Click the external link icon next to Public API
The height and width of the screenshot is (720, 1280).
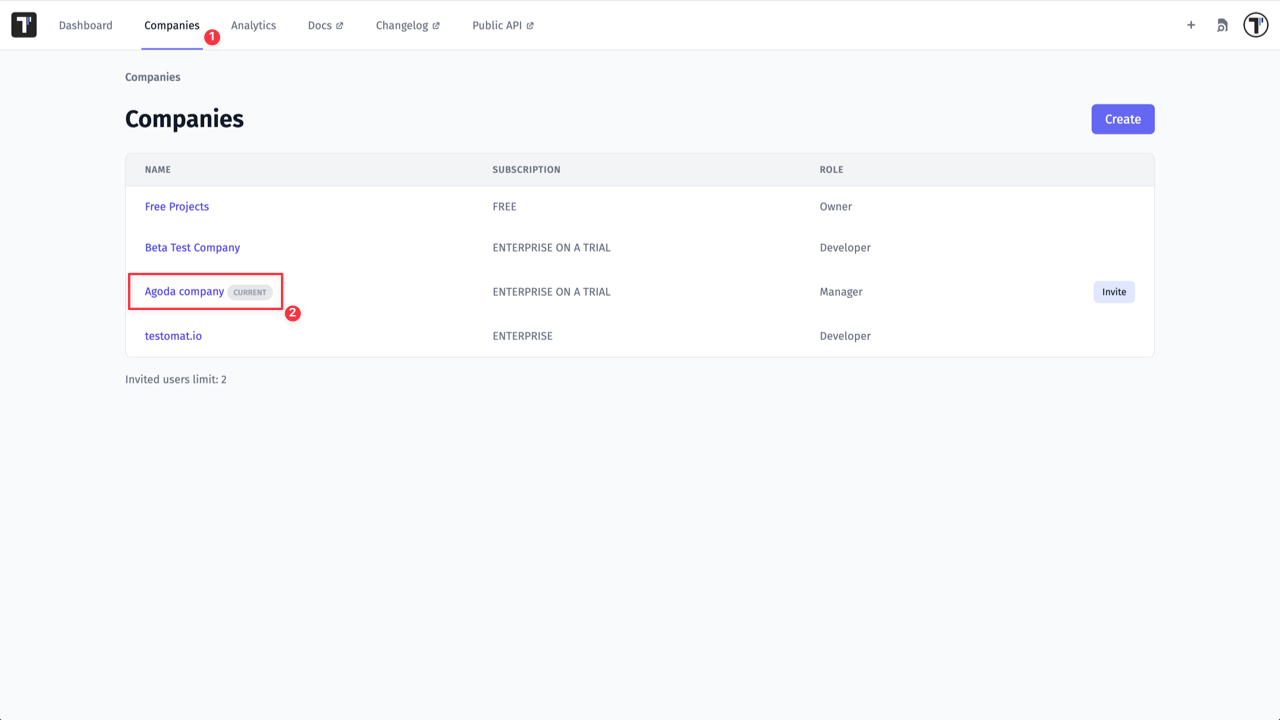[x=531, y=25]
